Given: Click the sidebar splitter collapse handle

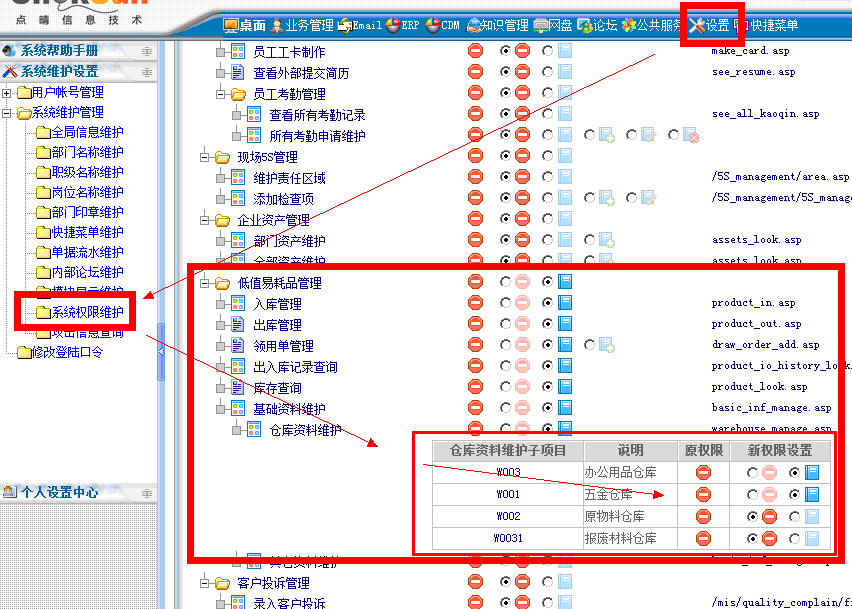Looking at the screenshot, I should pos(161,351).
